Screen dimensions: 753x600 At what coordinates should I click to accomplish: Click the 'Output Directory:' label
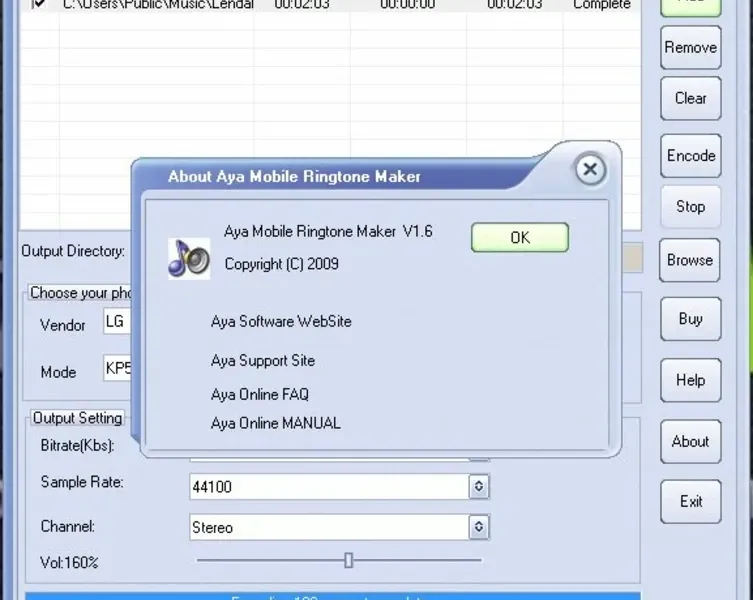[73, 251]
